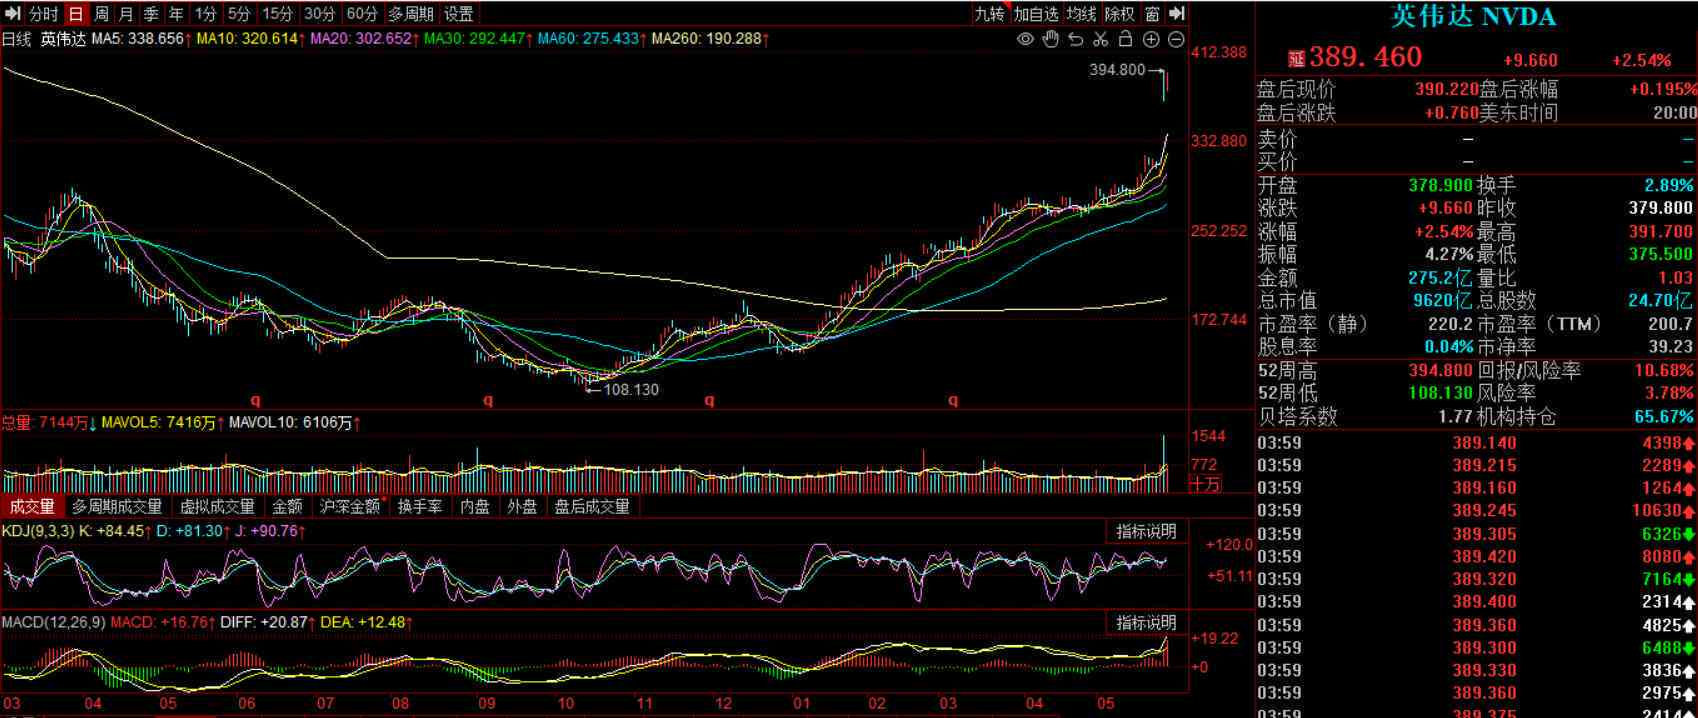Open the 除权 ex-rights option

1120,14
